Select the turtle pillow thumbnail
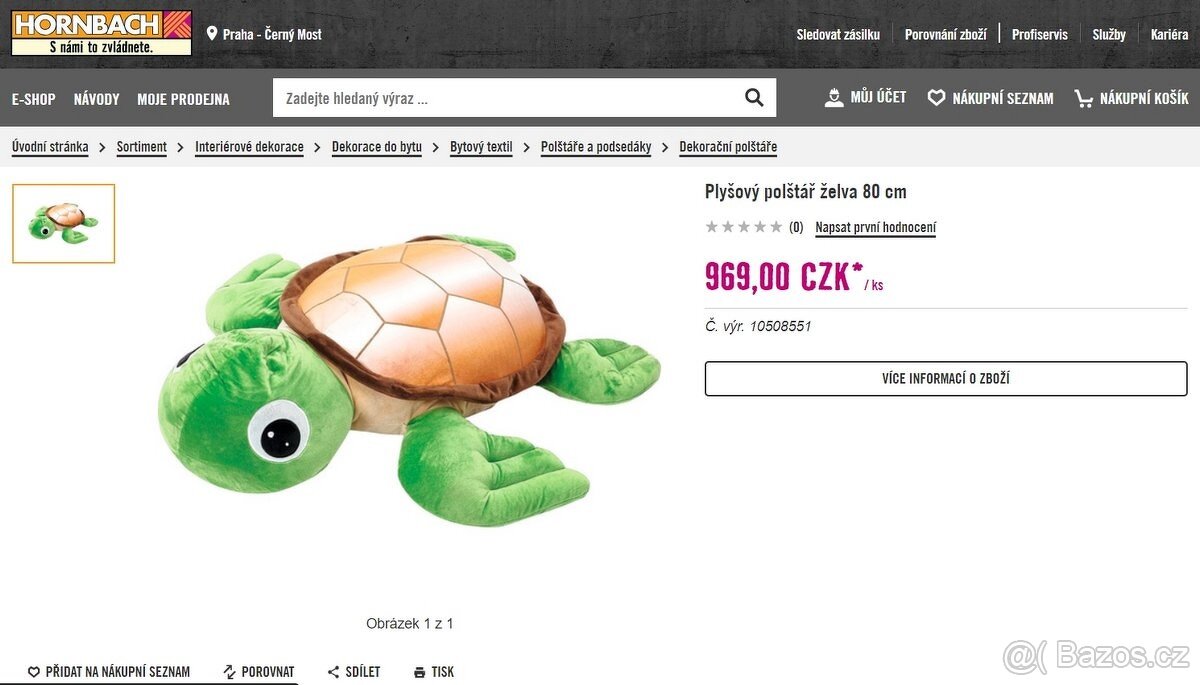The width and height of the screenshot is (1200, 685). point(64,224)
